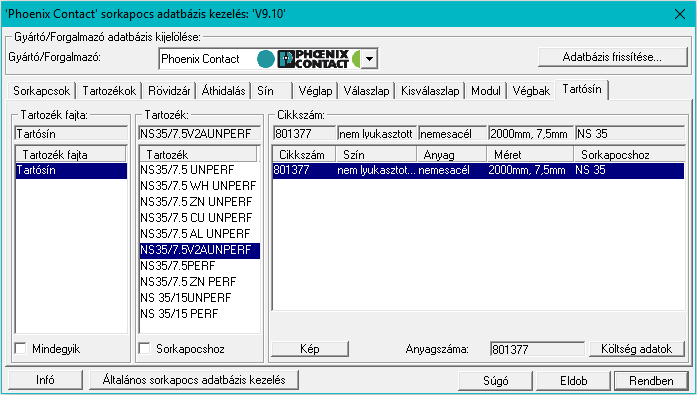Click the Költség adatok button
Image resolution: width=697 pixels, height=395 pixels.
pyautogui.click(x=637, y=349)
